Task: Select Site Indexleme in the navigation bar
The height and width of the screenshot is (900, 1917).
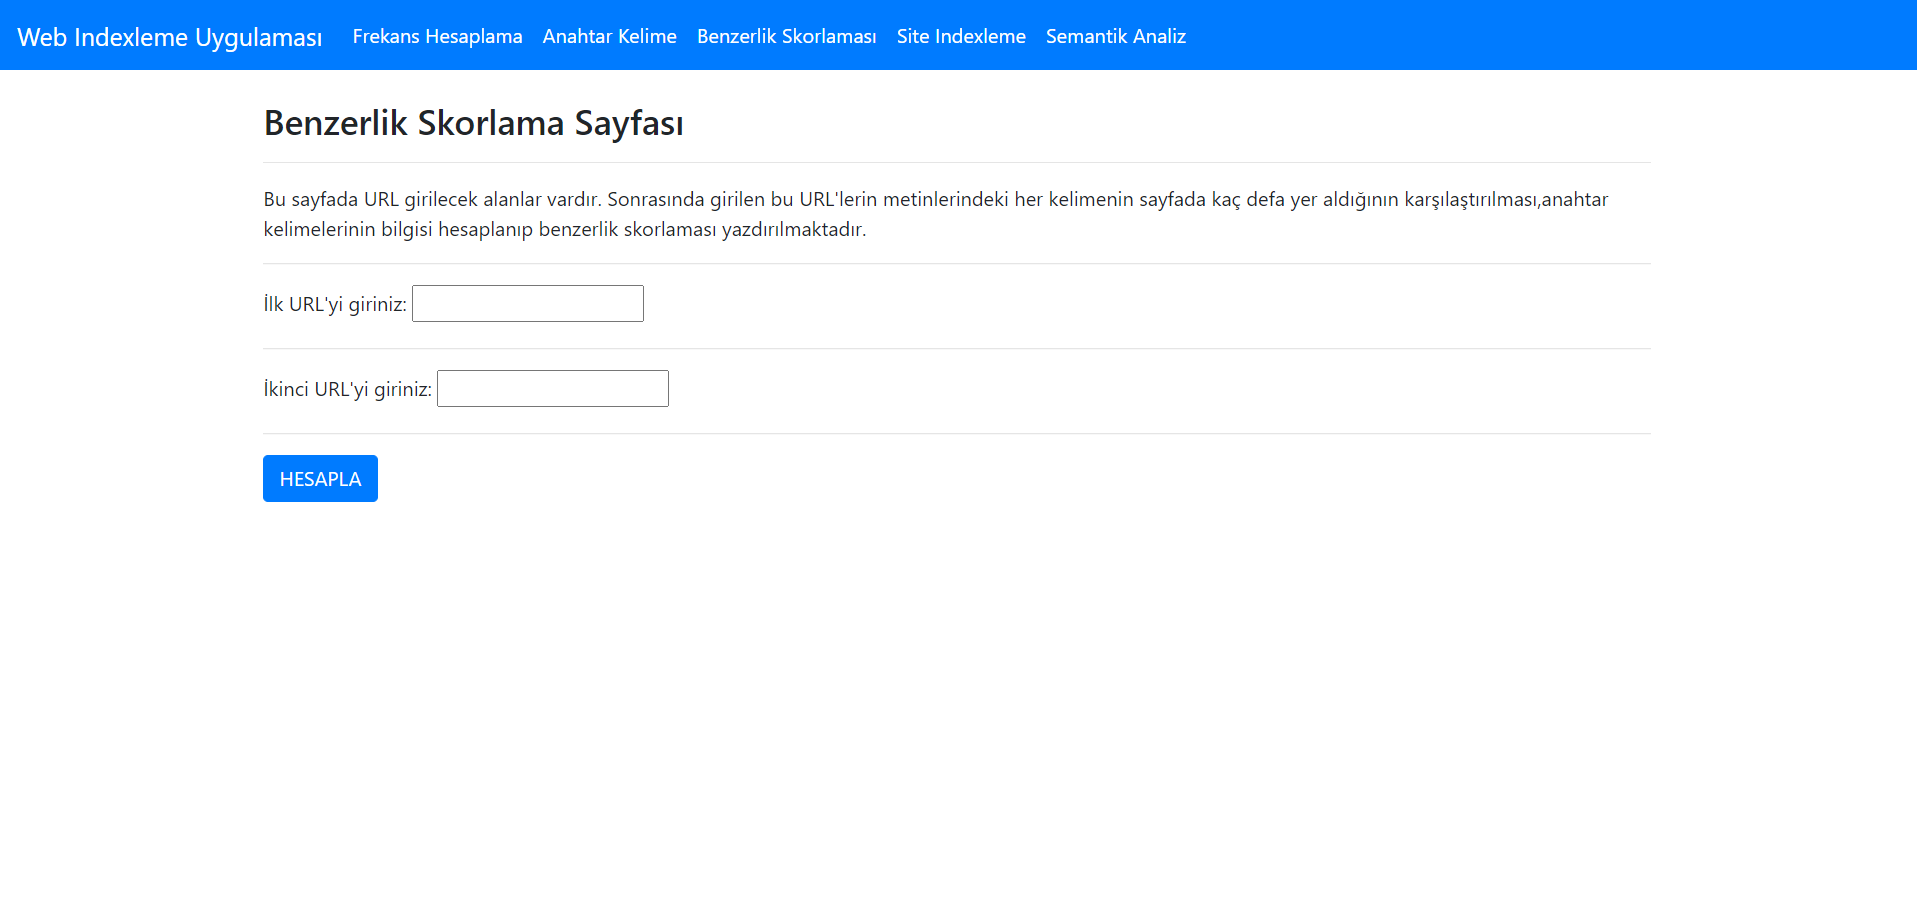Action: [x=961, y=36]
